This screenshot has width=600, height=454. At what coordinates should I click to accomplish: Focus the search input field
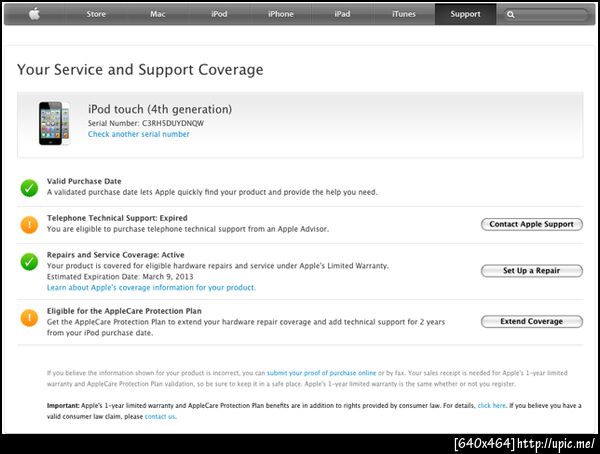[x=546, y=15]
